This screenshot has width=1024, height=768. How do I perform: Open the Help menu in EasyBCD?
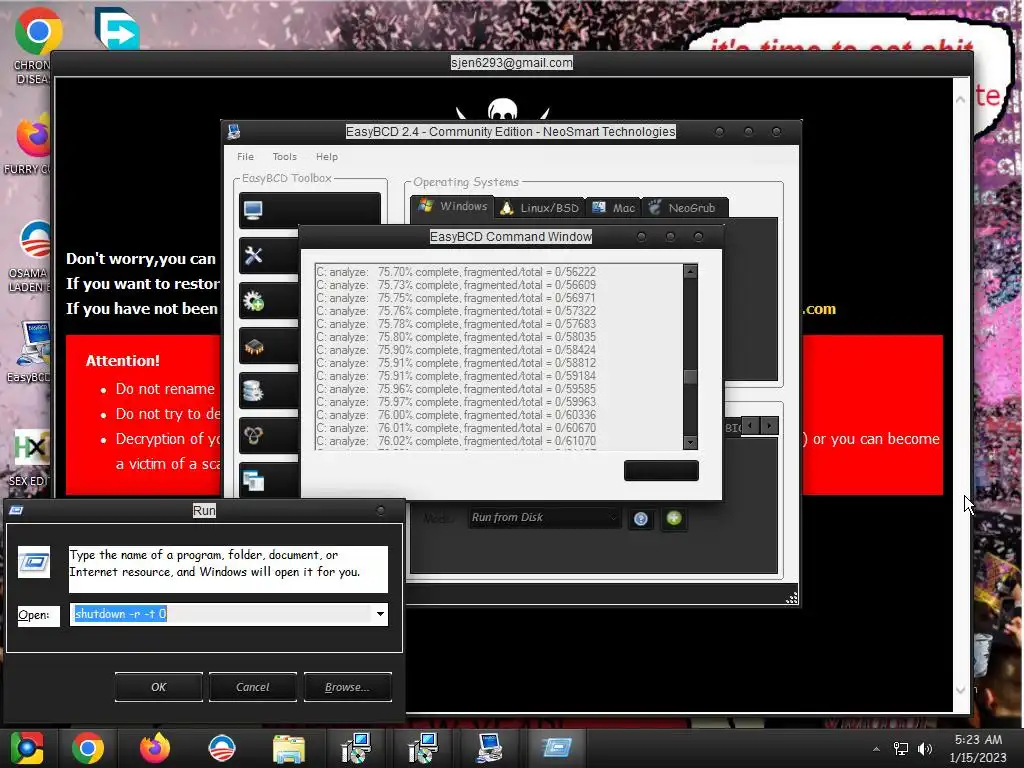[x=327, y=157]
